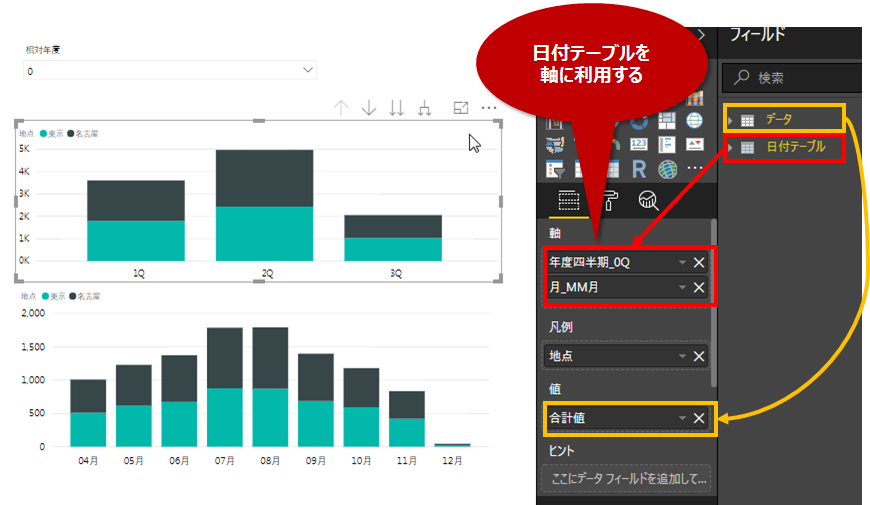Select the filled map visualization icon
The height and width of the screenshot is (505, 870).
click(x=554, y=145)
